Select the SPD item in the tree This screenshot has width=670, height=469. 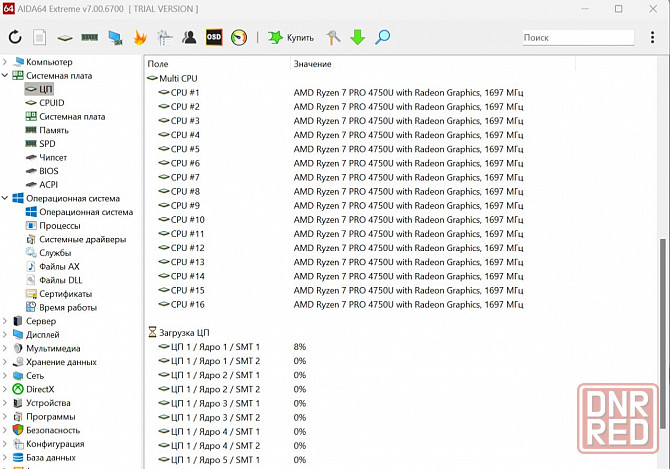(x=47, y=144)
